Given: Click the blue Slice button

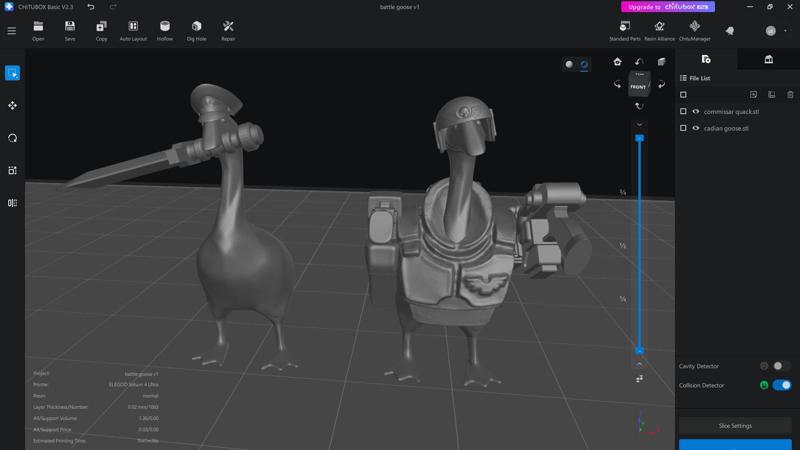Looking at the screenshot, I should 735,444.
